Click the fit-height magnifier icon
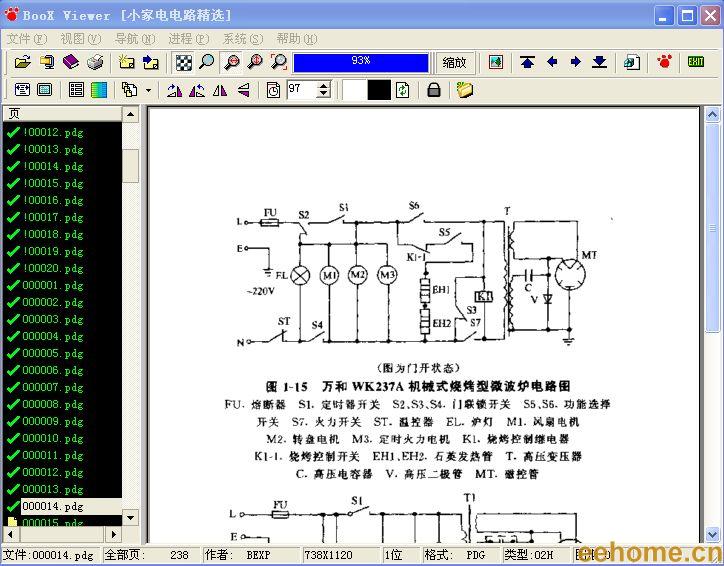The image size is (724, 566). (x=255, y=62)
